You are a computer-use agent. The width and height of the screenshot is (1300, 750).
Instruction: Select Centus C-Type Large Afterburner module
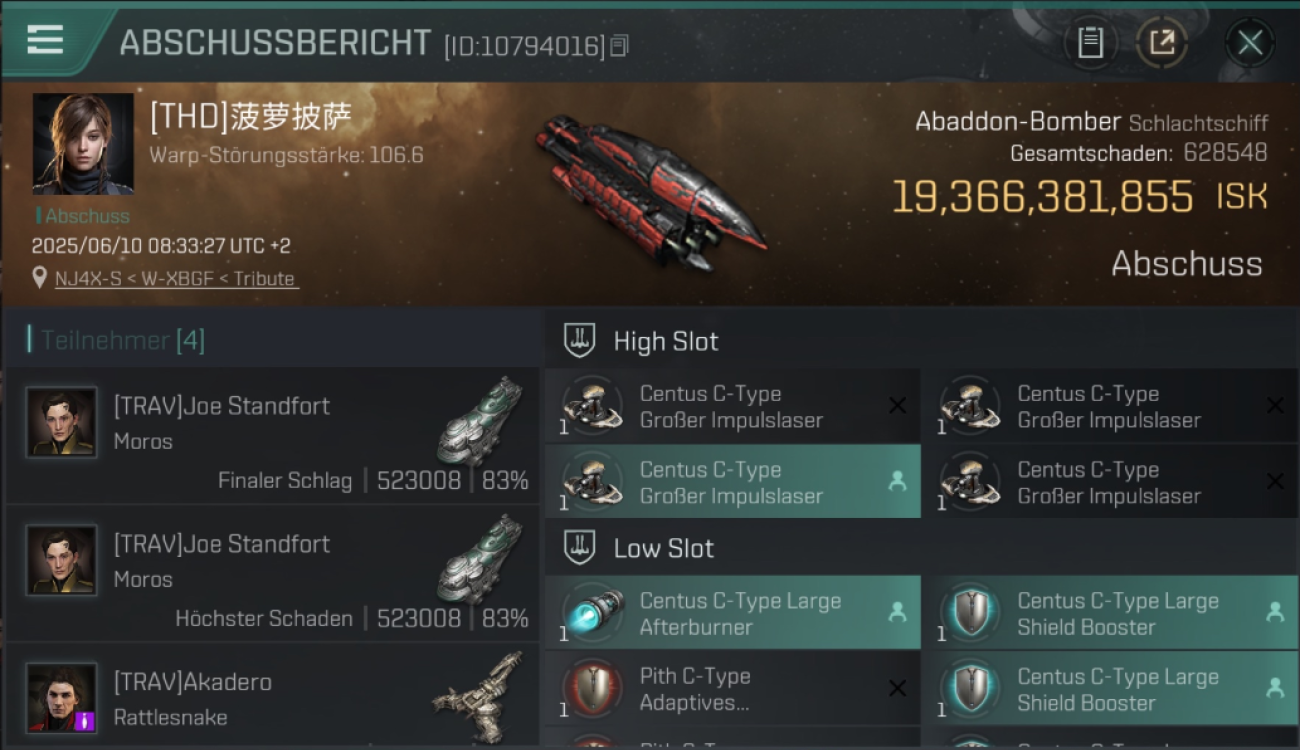[x=733, y=613]
